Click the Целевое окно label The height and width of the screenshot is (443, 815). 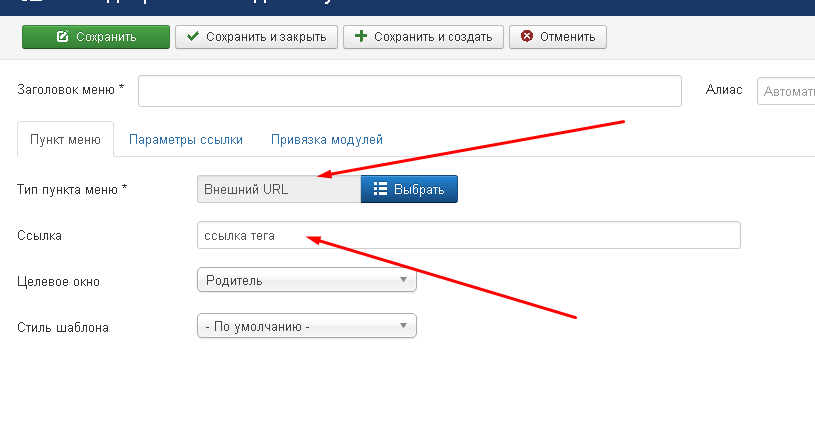pyautogui.click(x=58, y=281)
